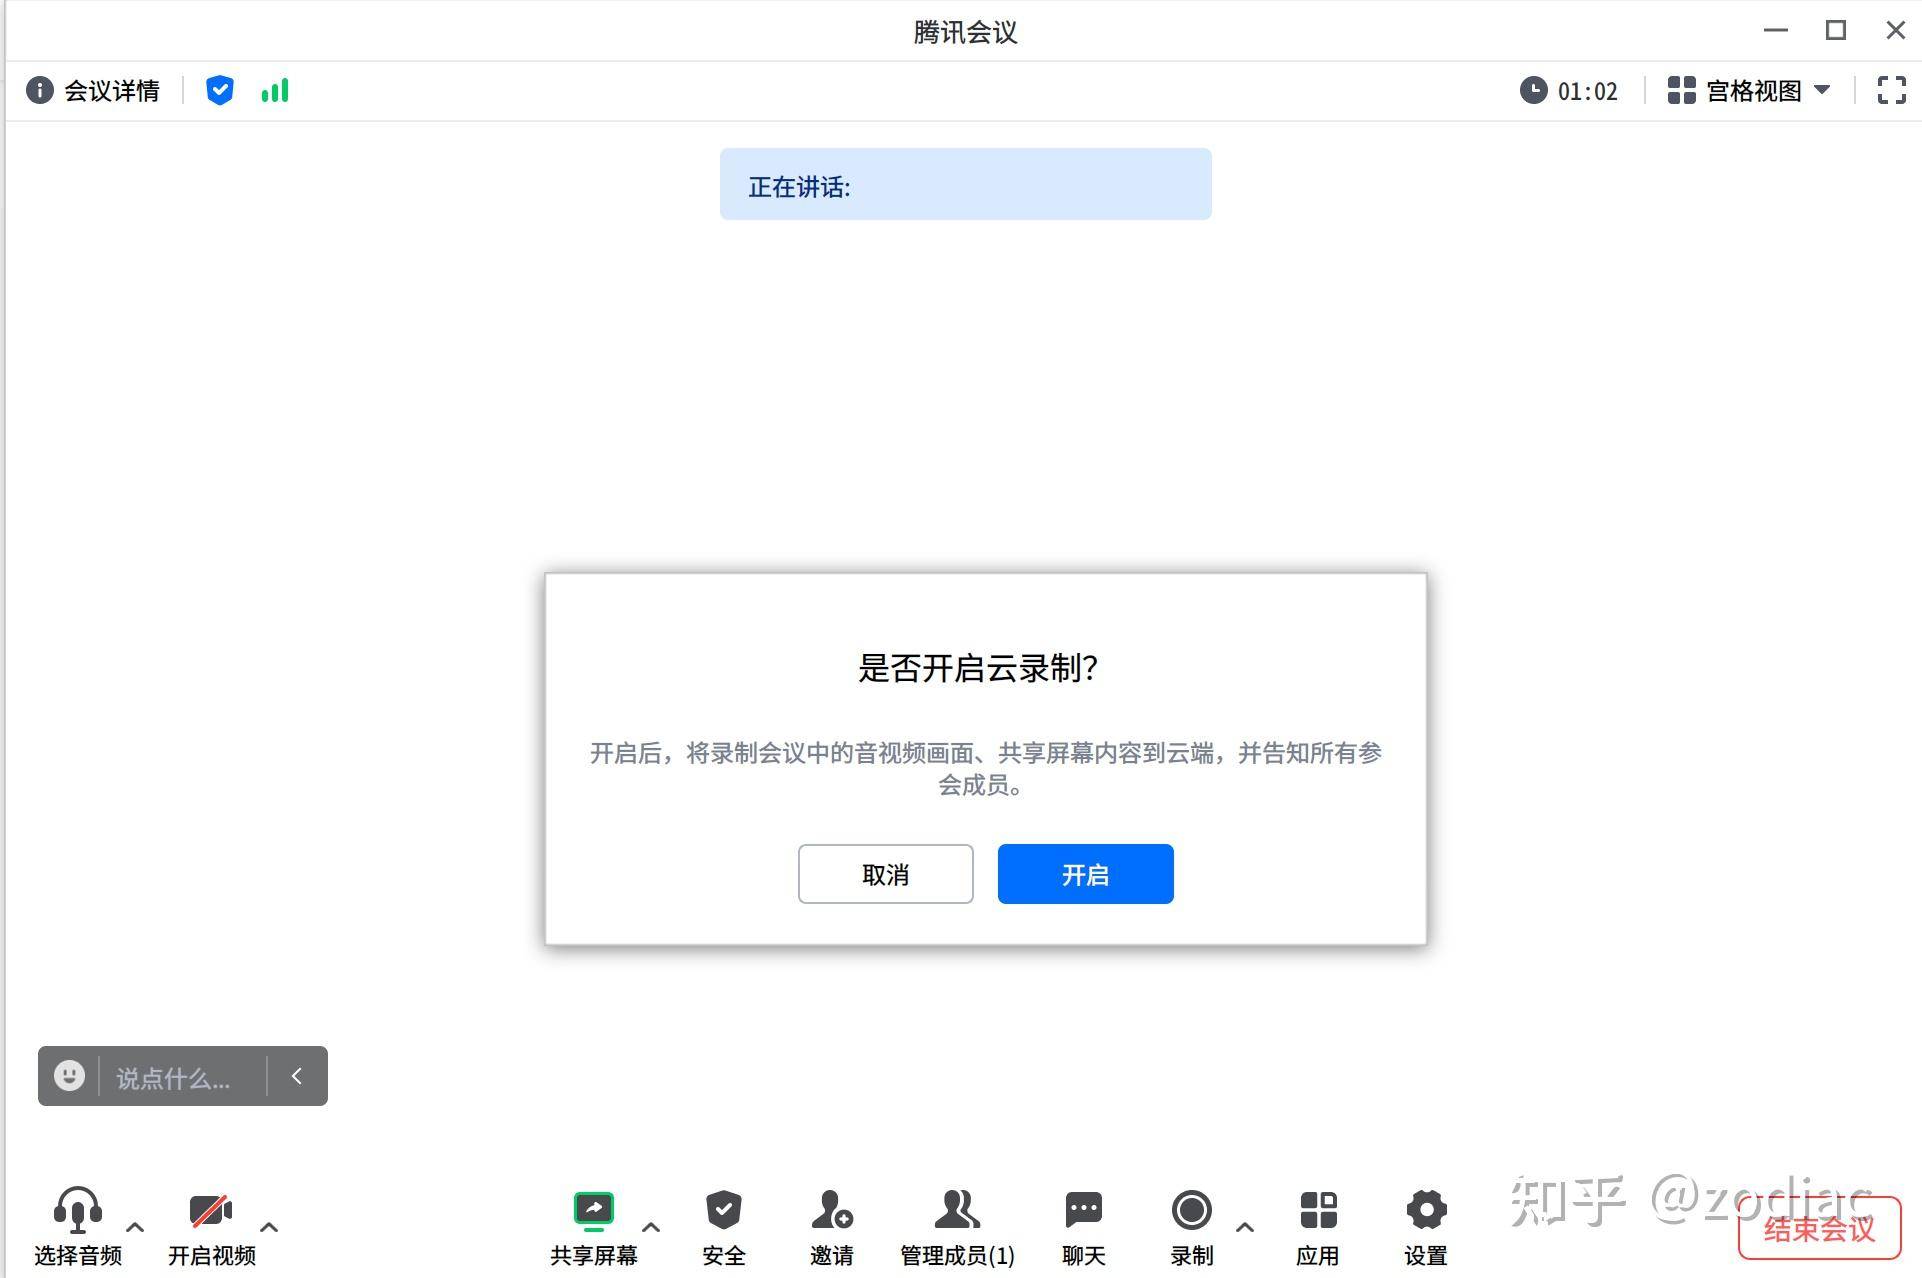Confirm cloud recording with 开启
Image resolution: width=1922 pixels, height=1278 pixels.
pos(1085,874)
